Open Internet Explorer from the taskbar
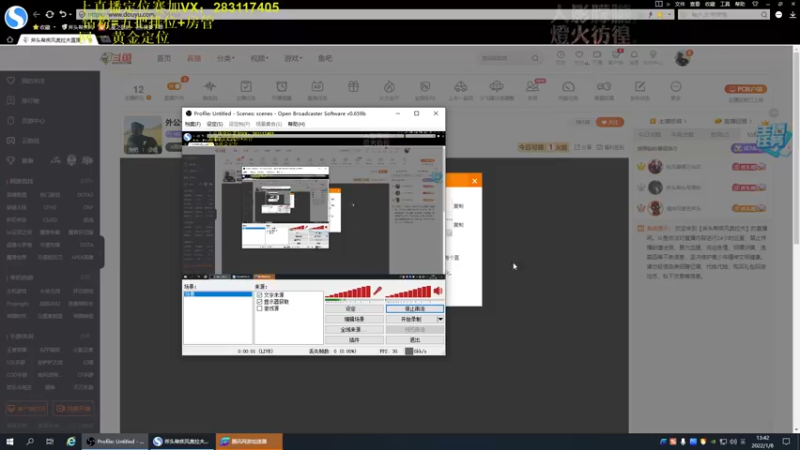Image resolution: width=800 pixels, height=450 pixels. [71, 441]
